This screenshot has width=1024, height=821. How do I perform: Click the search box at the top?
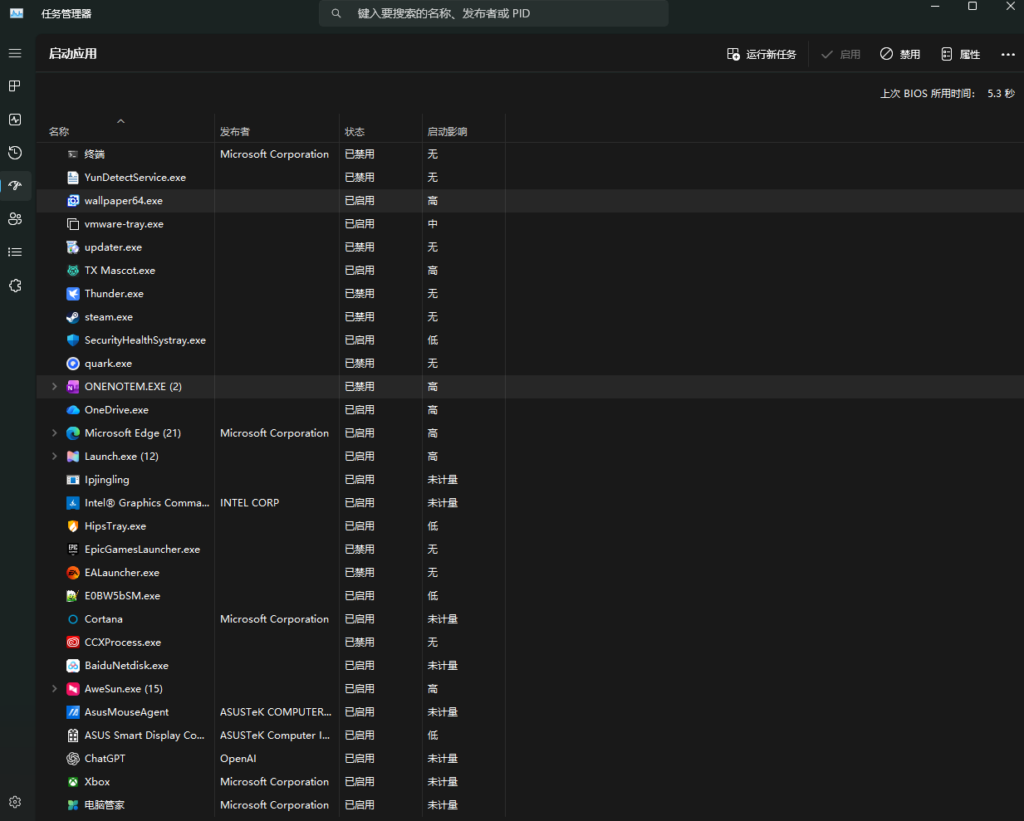coord(493,14)
